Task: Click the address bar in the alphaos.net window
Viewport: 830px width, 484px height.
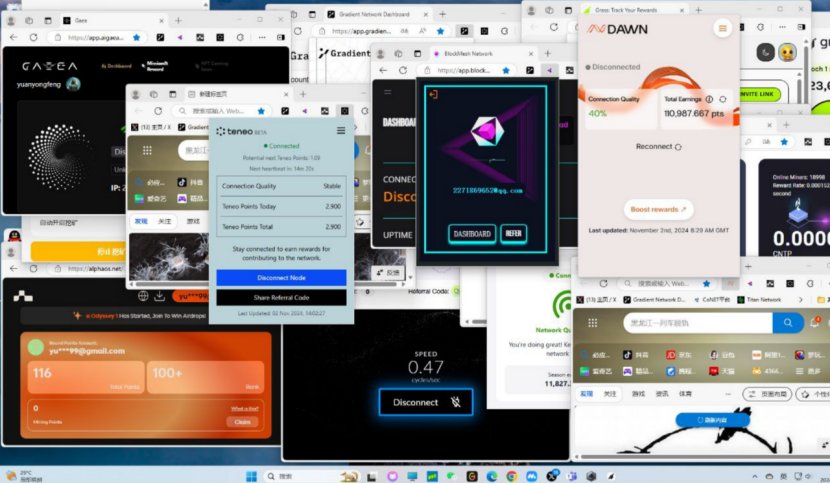Action: (x=88, y=268)
